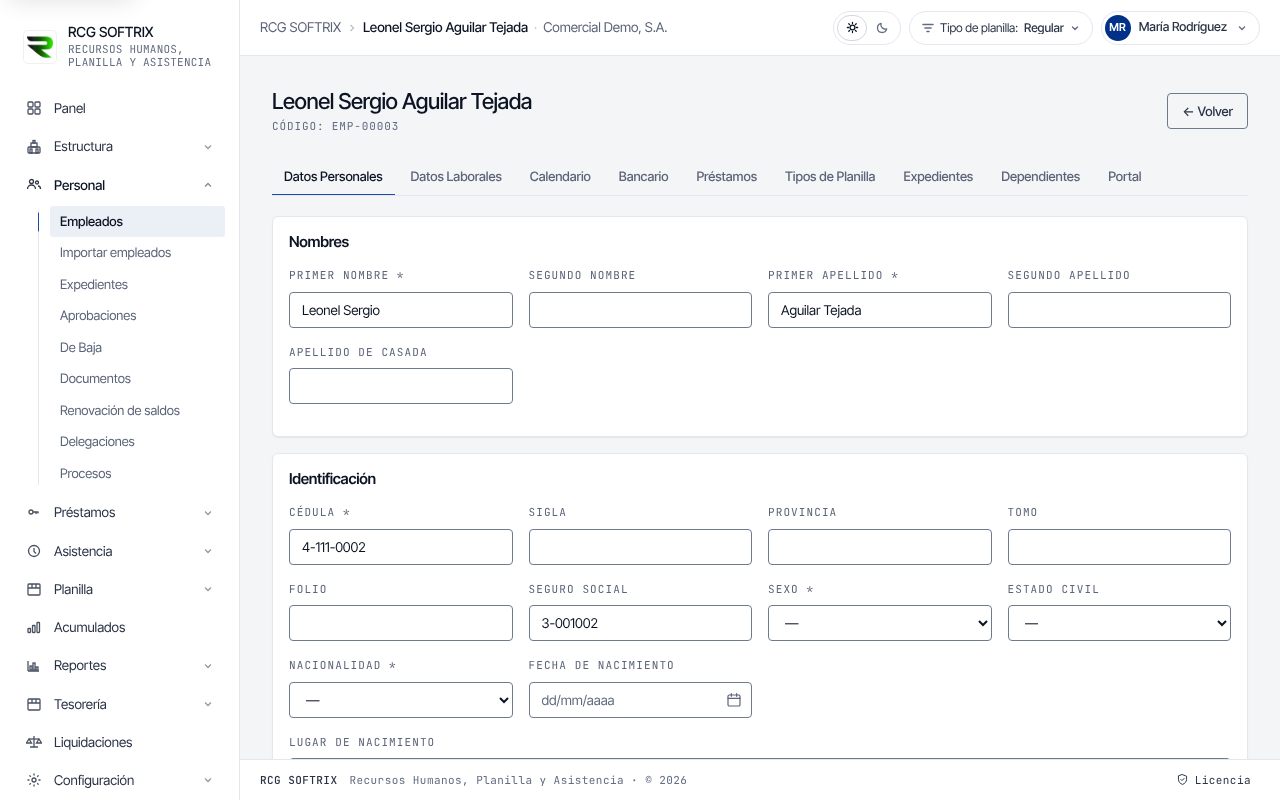
Task: Switch to the Calendario tab
Action: click(560, 176)
